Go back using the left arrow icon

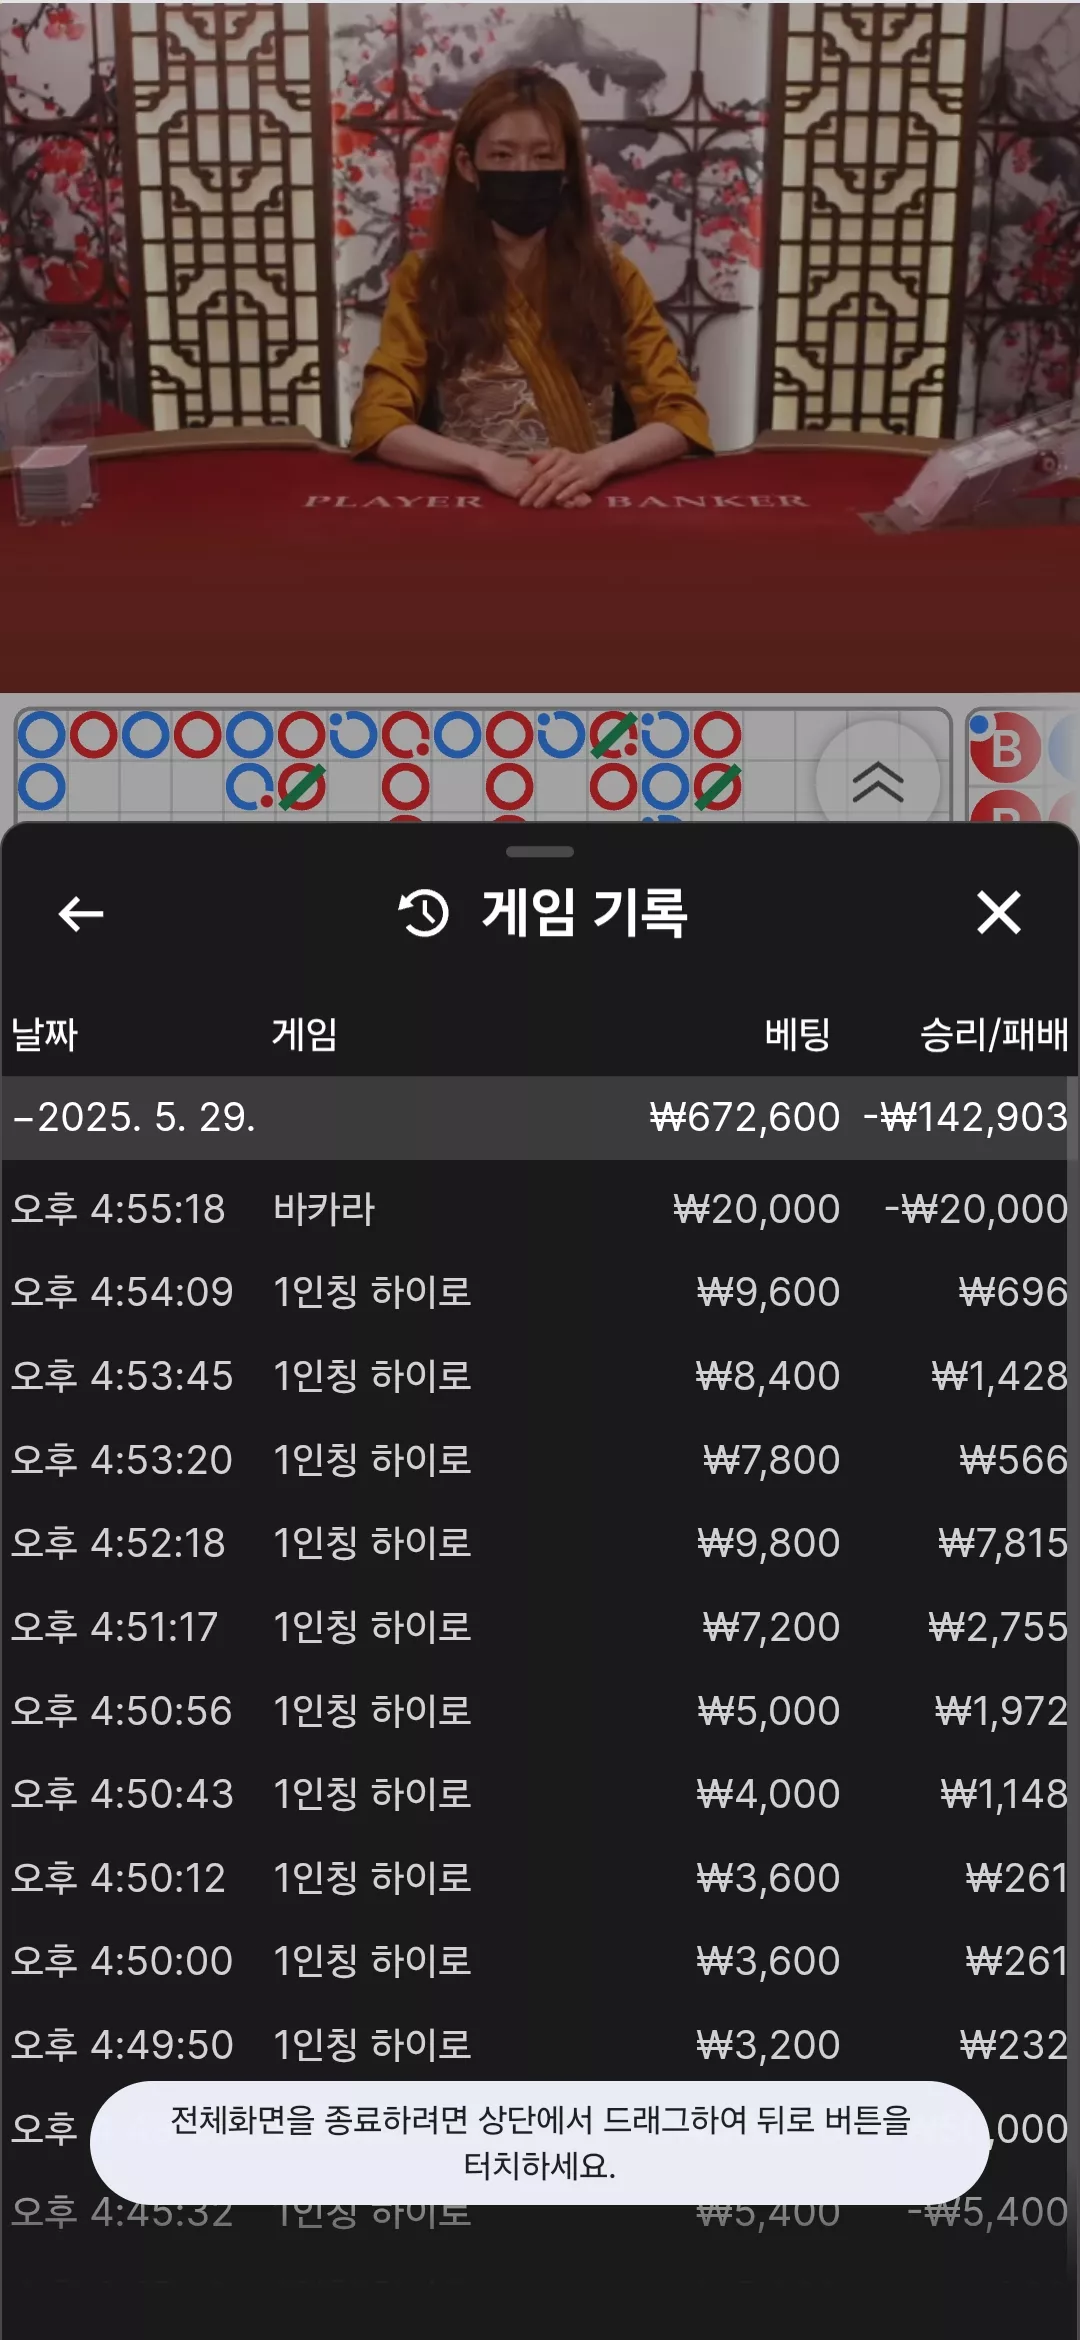(x=81, y=913)
